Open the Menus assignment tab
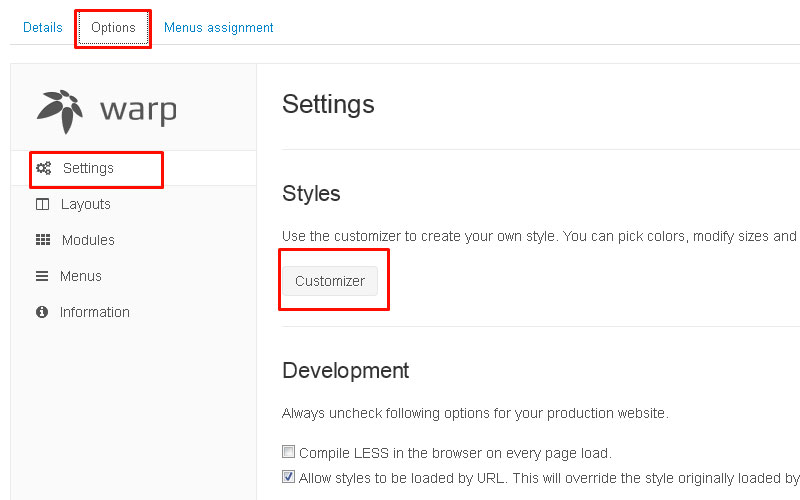 click(x=218, y=28)
